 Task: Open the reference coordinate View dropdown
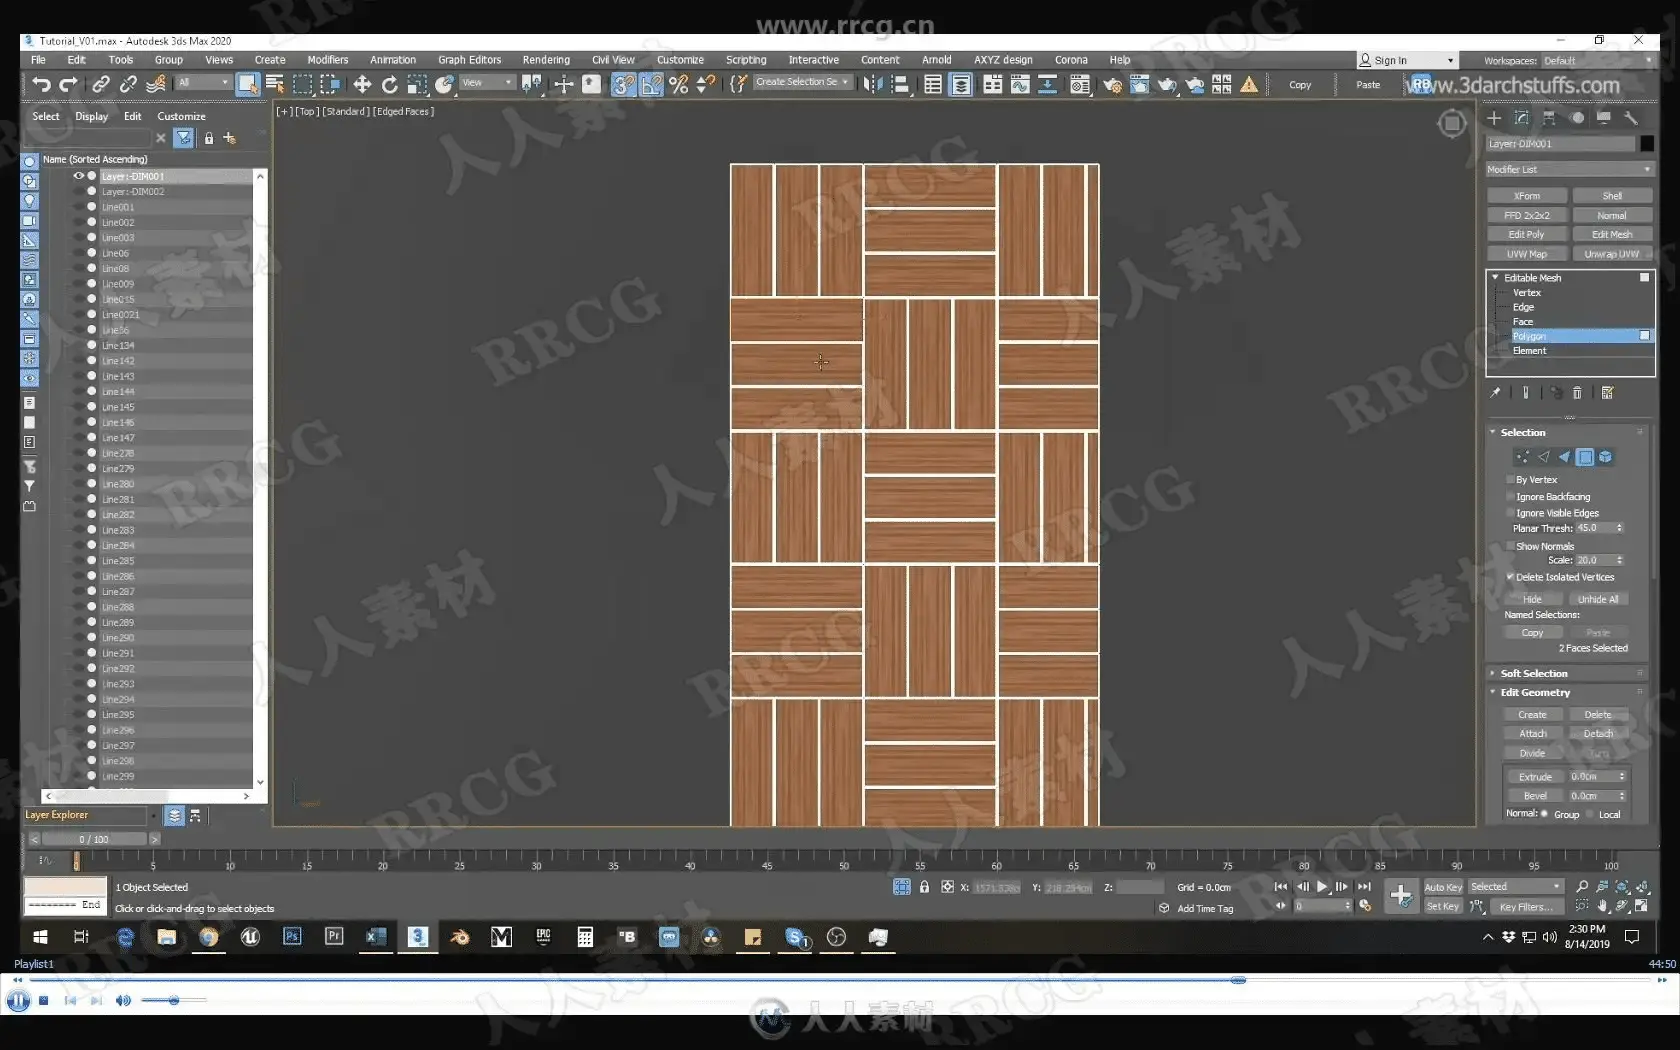pos(487,83)
